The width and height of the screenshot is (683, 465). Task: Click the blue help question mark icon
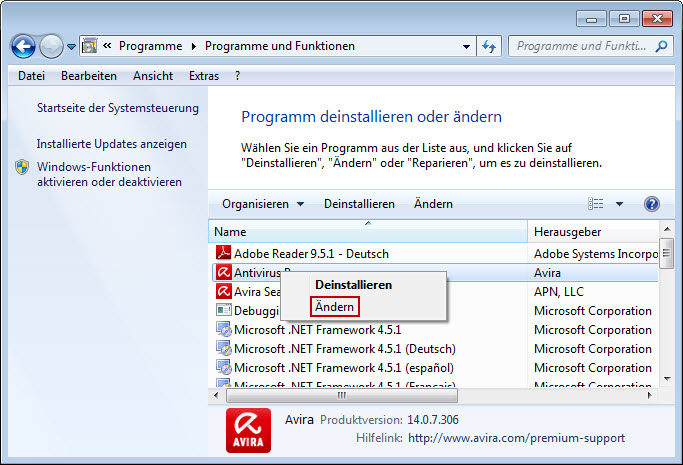652,204
